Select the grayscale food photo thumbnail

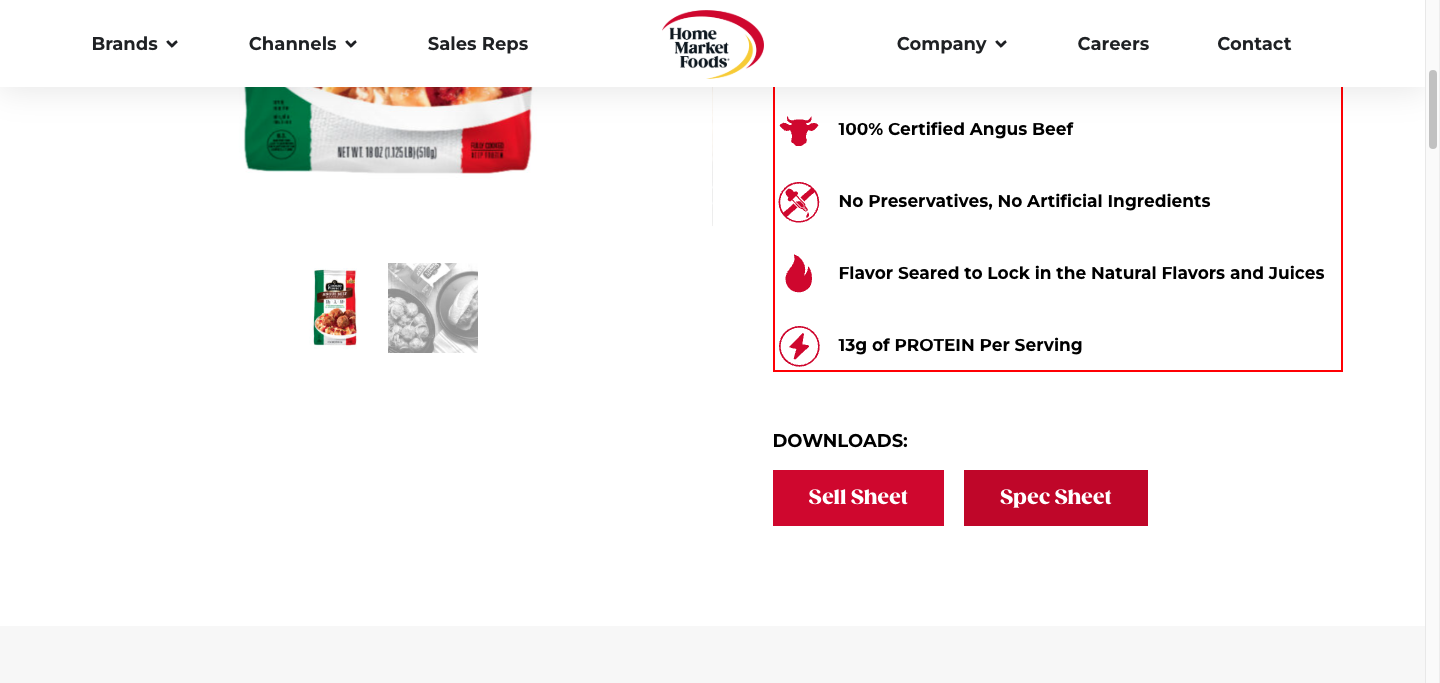tap(433, 307)
